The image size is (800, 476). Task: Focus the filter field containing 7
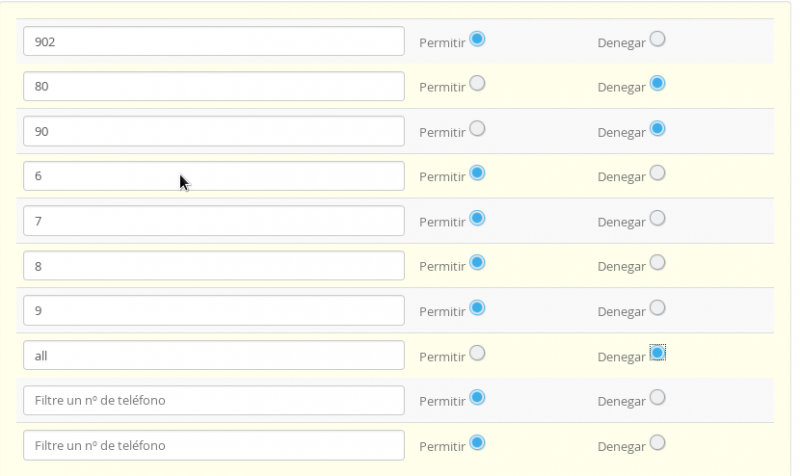213,221
